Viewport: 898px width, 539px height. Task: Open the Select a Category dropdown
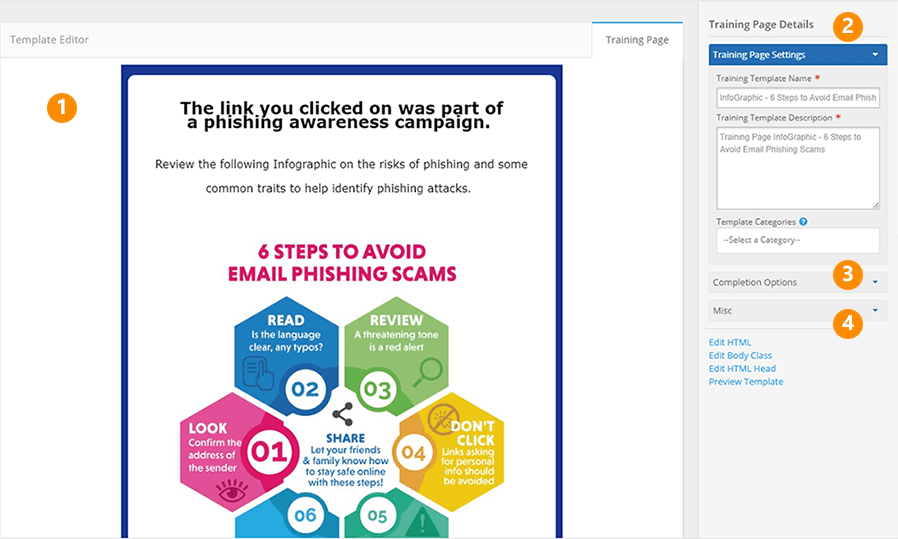[x=798, y=240]
